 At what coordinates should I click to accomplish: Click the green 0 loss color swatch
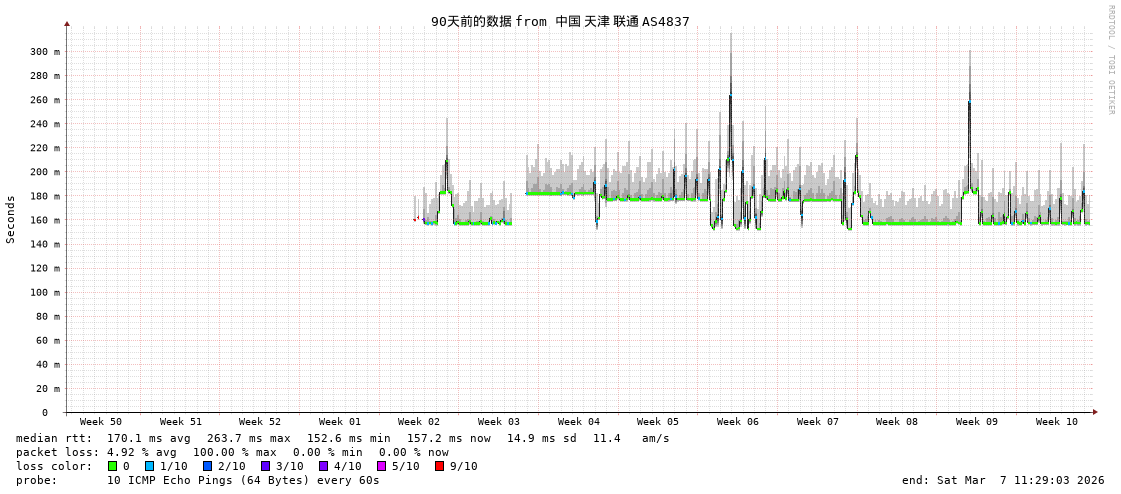[x=113, y=466]
